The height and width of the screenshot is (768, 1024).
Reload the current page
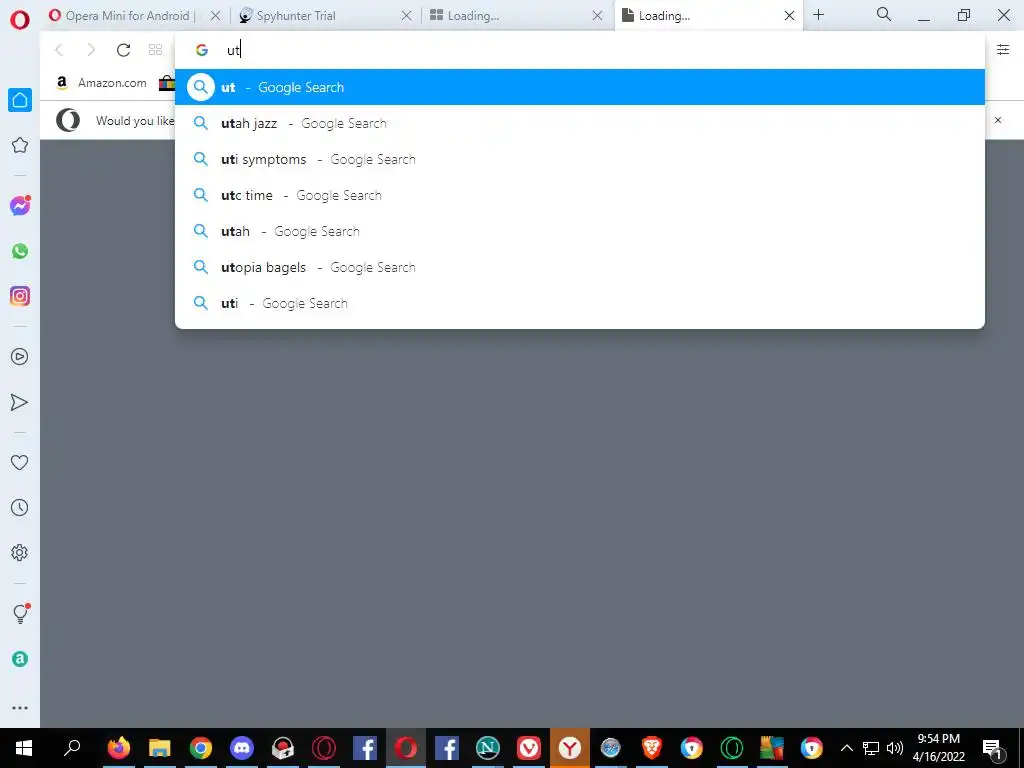[123, 50]
